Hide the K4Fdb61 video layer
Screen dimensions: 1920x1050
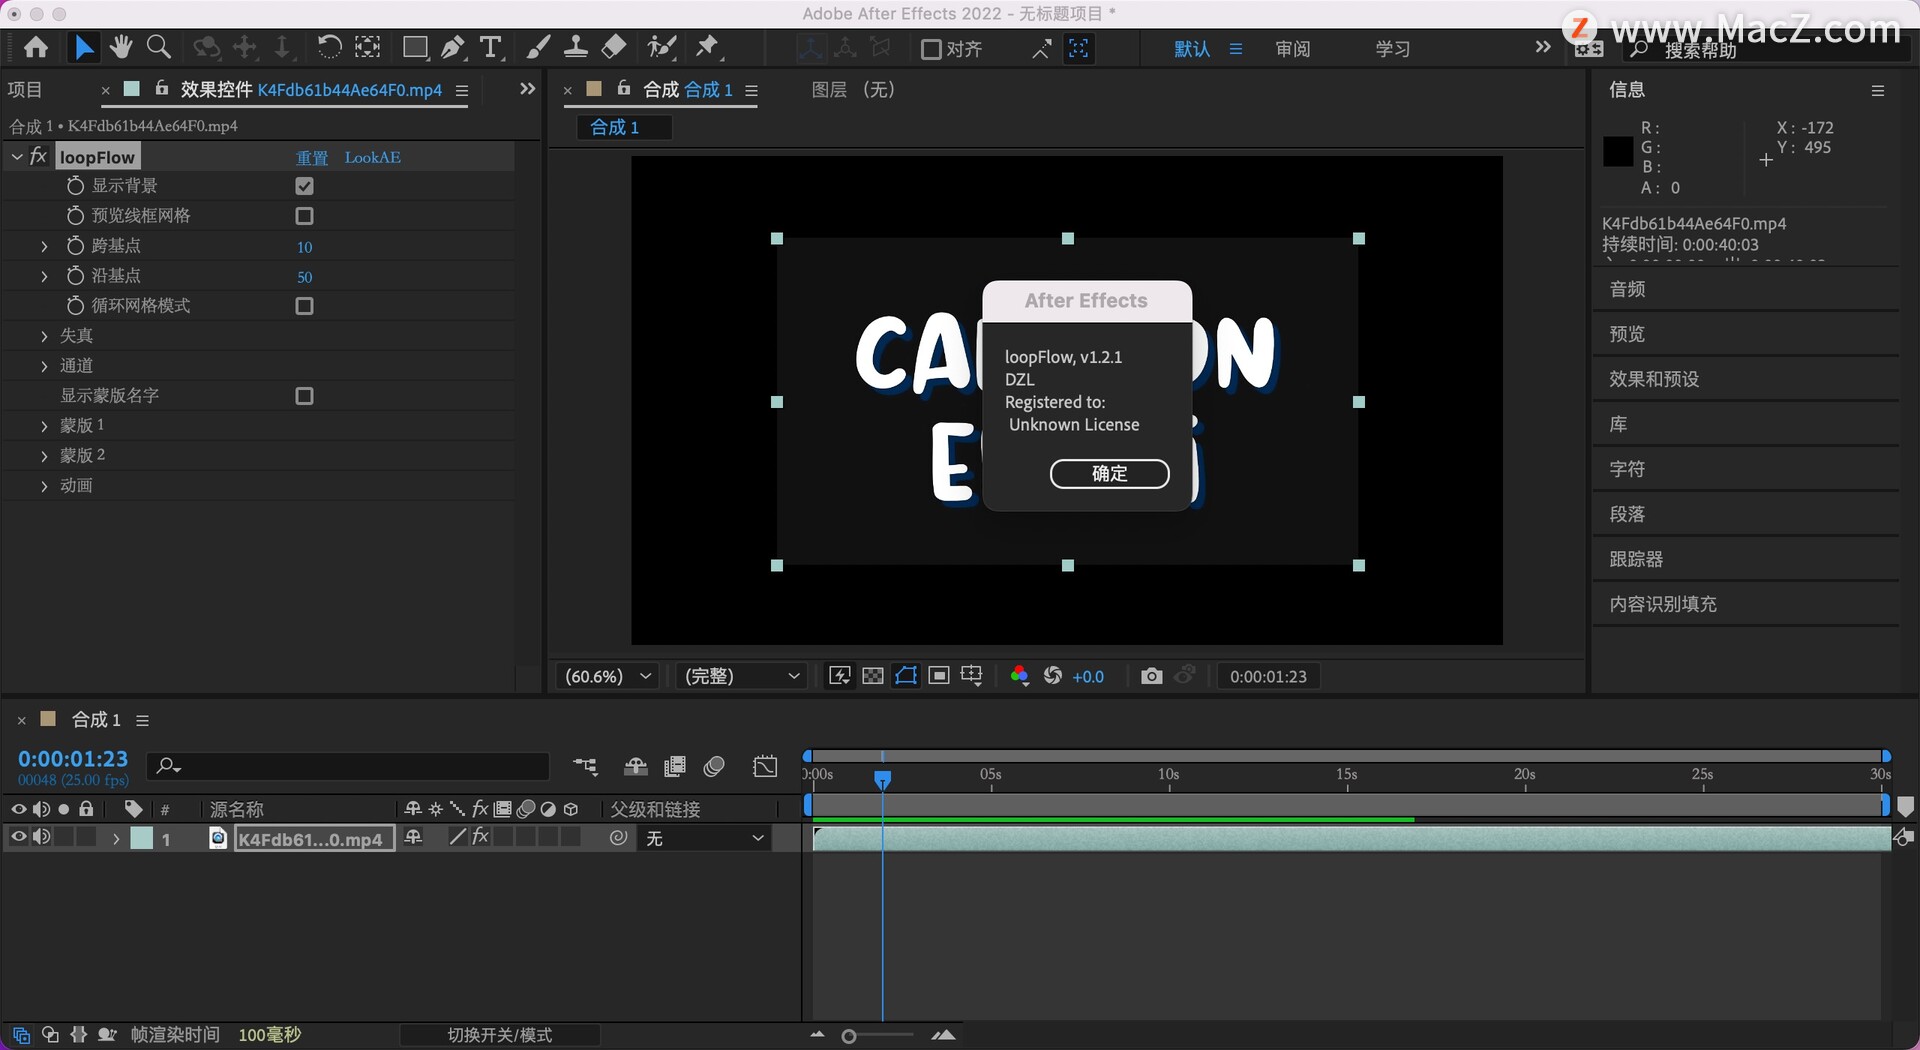point(18,838)
